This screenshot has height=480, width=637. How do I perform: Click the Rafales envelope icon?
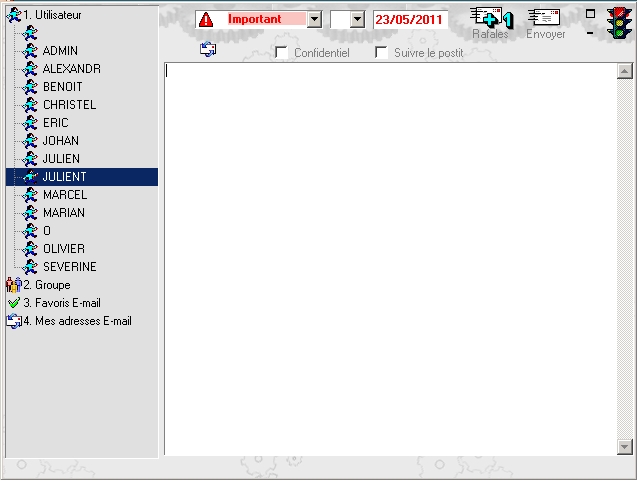click(490, 18)
